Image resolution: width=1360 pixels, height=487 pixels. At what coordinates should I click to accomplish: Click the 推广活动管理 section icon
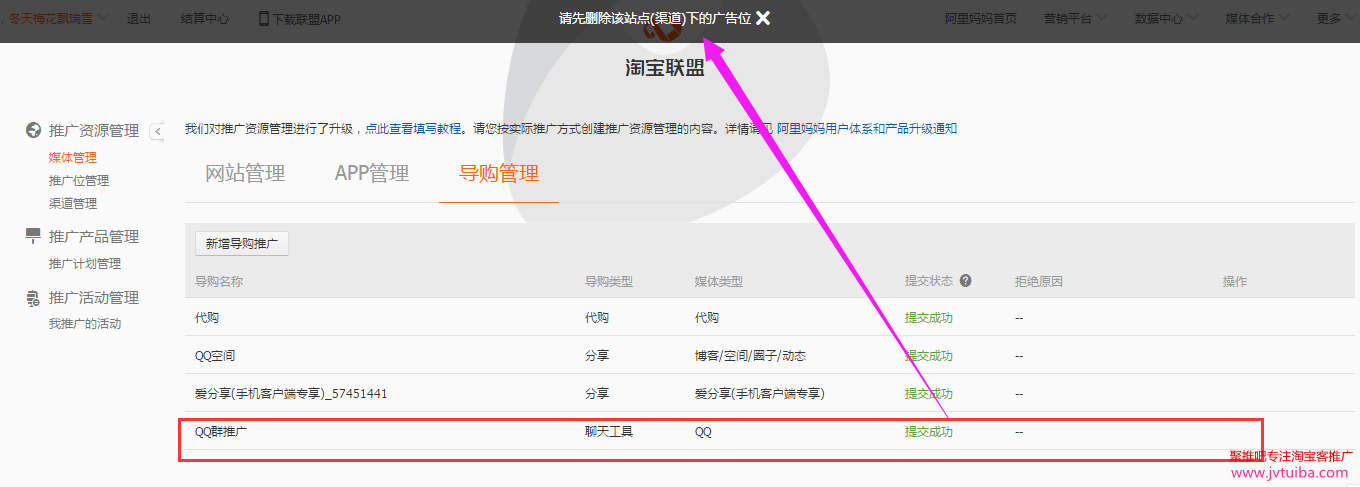click(33, 297)
